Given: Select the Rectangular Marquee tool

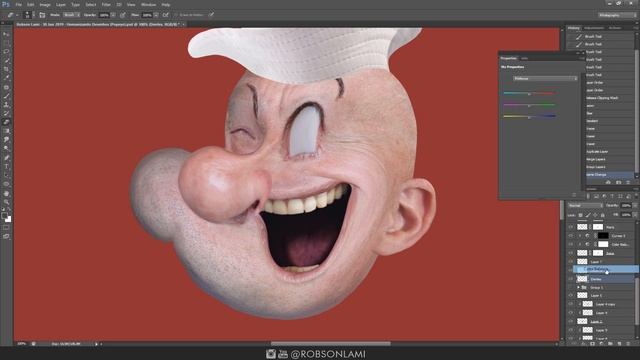Looking at the screenshot, I should pos(6,43).
